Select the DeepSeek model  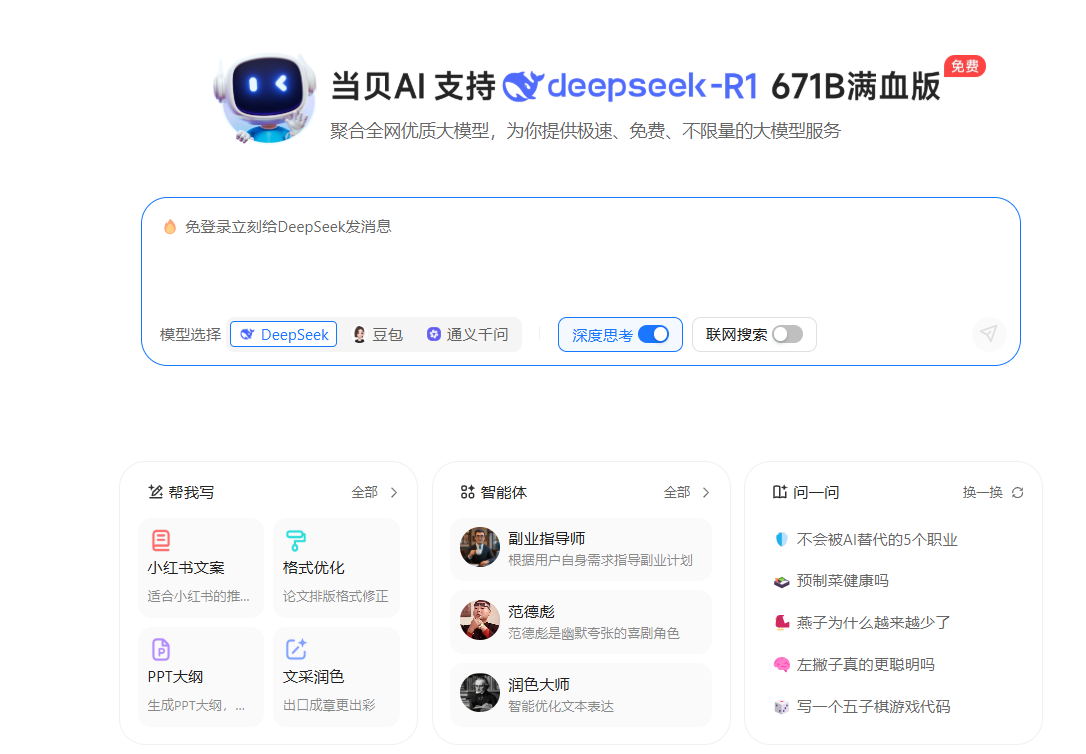tap(284, 334)
